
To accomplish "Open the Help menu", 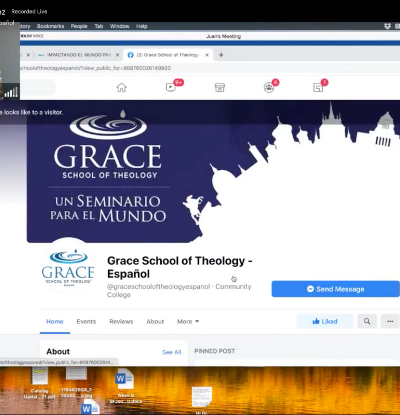I will tap(142, 26).
